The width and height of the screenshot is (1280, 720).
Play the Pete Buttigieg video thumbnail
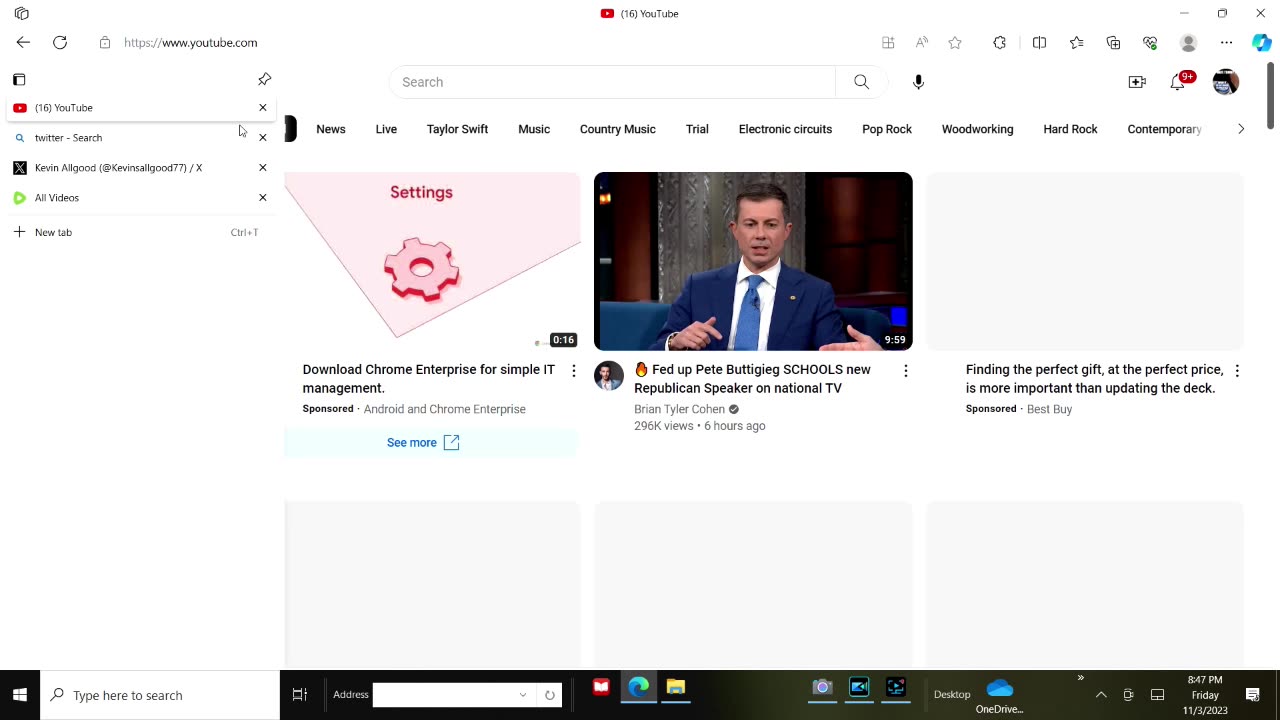click(753, 261)
